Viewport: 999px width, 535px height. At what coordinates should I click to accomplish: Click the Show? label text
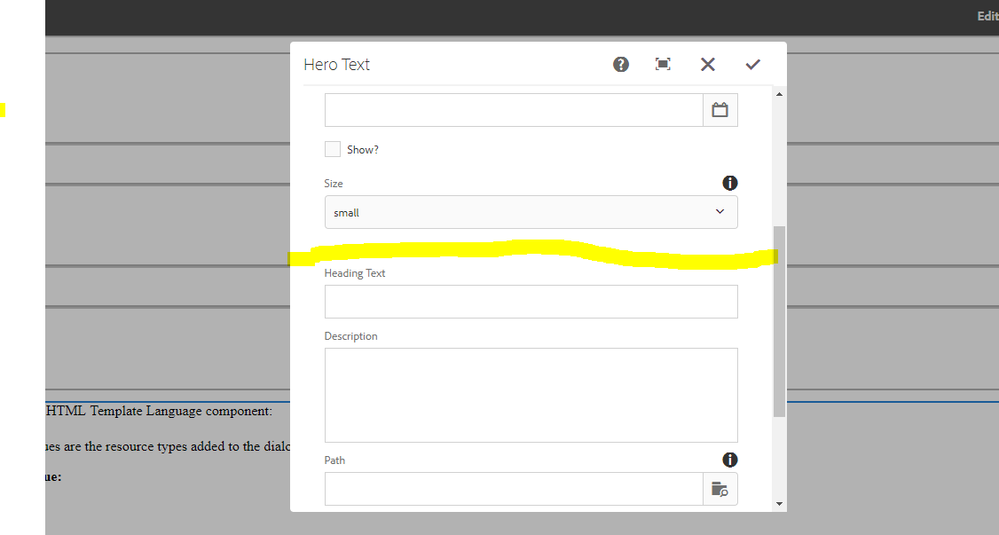[x=363, y=150]
